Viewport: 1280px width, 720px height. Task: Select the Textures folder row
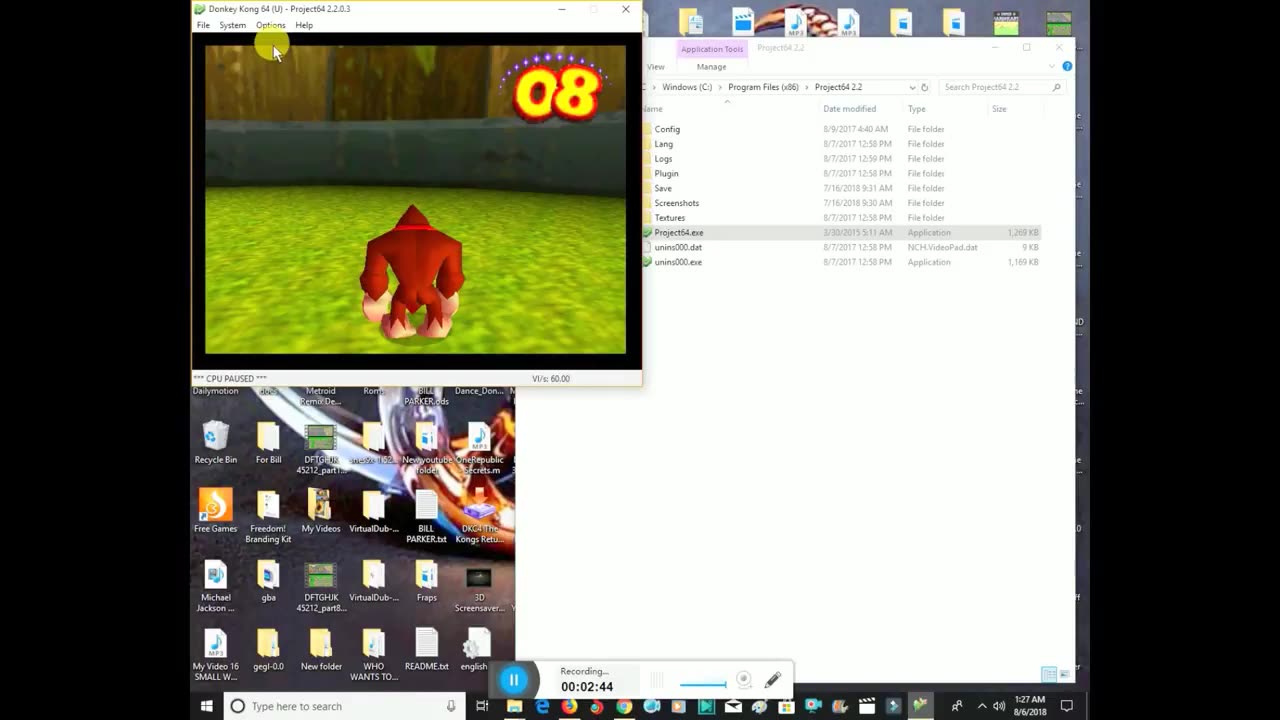tap(840, 218)
